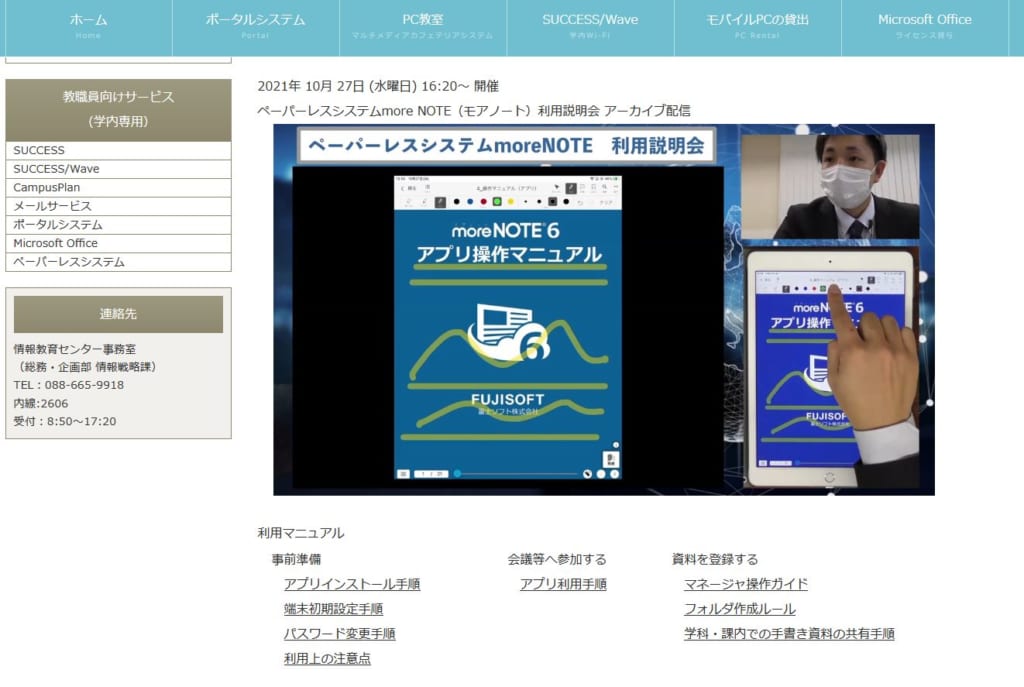This screenshot has width=1024, height=687.
Task: Go to the PC教室 navigation tab
Action: pos(423,27)
